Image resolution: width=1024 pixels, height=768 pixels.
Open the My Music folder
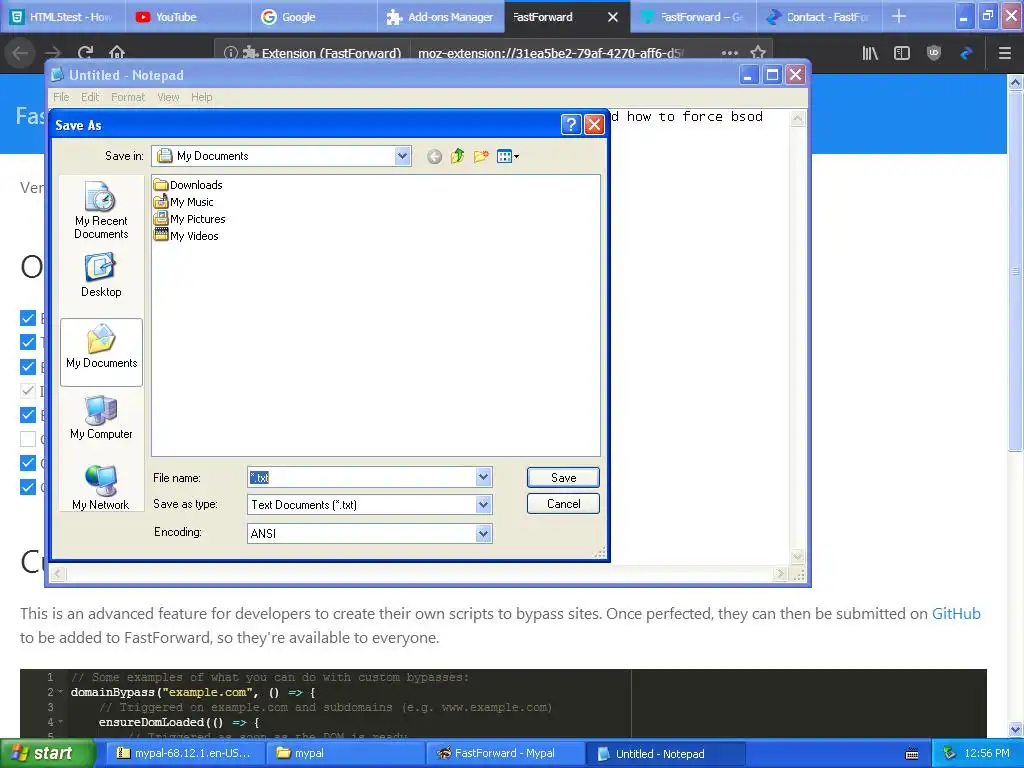(x=184, y=202)
